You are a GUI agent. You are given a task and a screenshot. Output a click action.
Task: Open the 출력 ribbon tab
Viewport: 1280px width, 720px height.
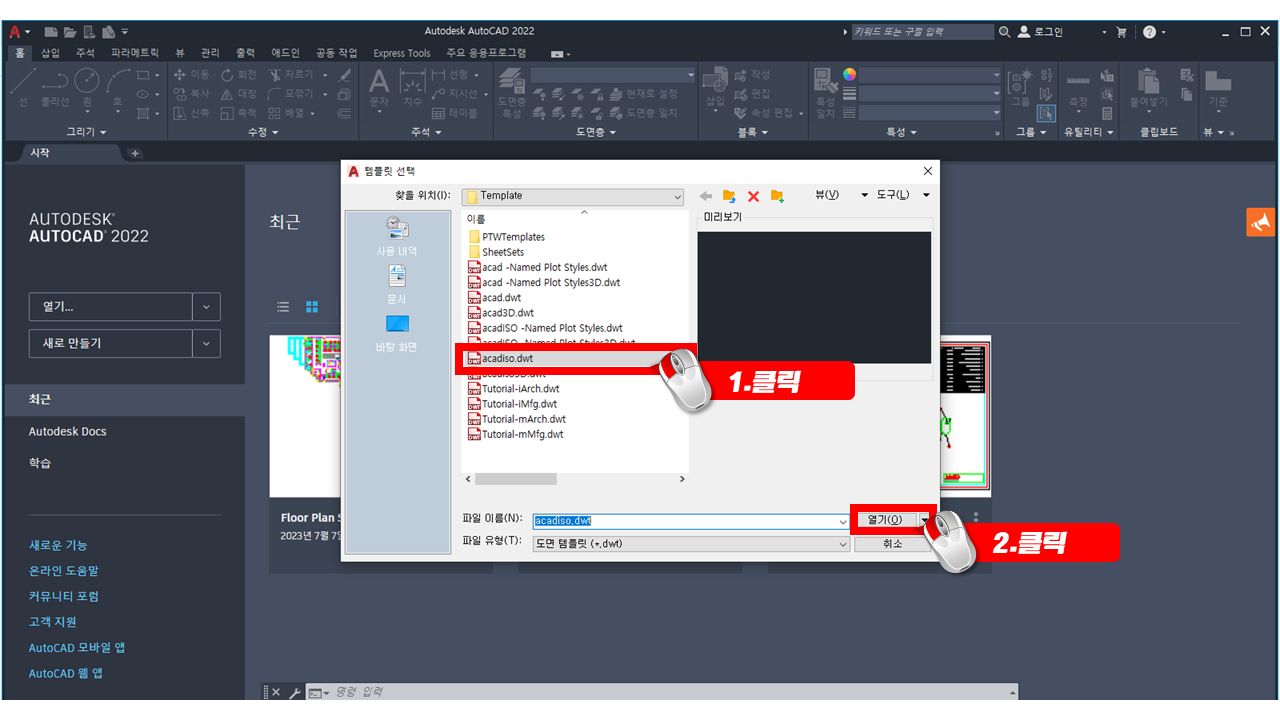pos(245,53)
